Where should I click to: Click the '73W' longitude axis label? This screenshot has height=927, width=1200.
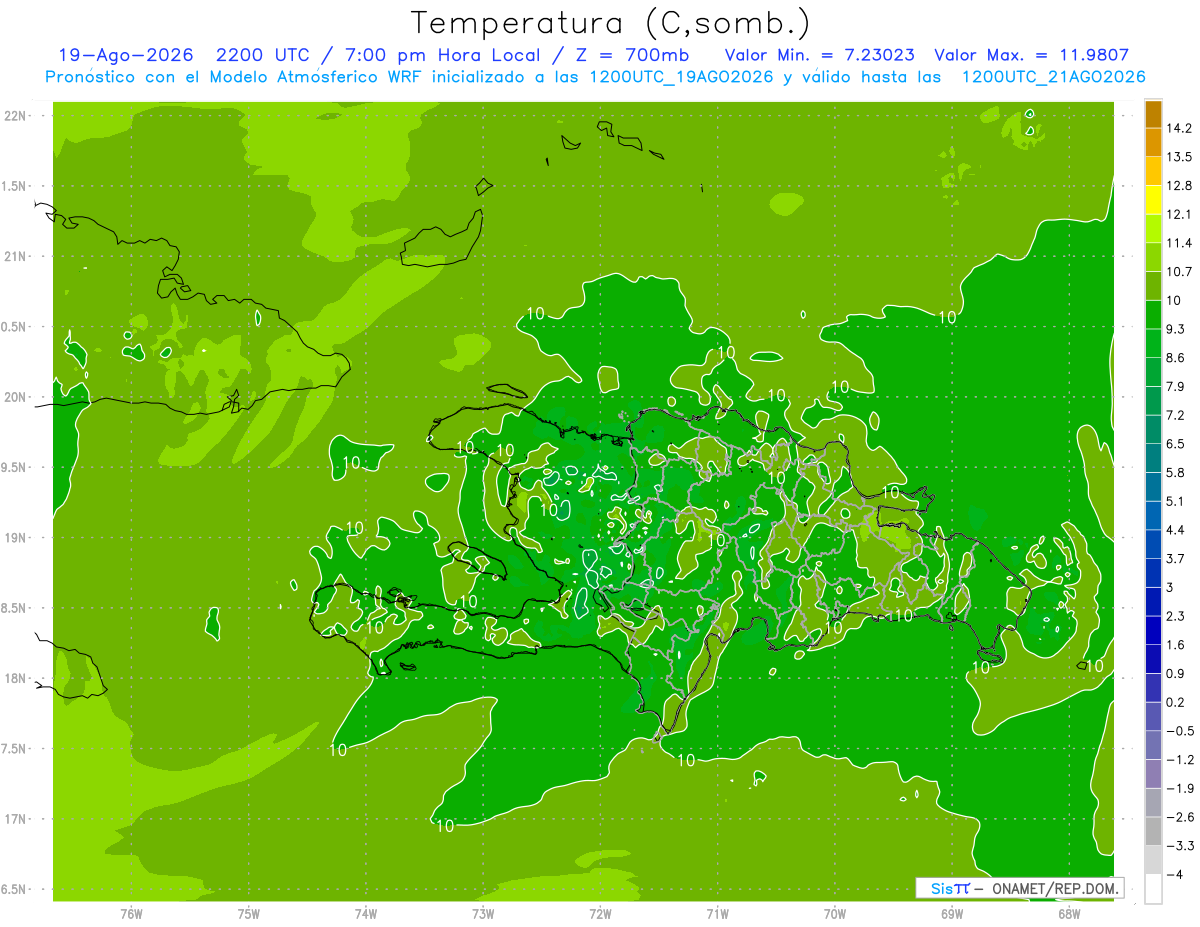point(483,914)
